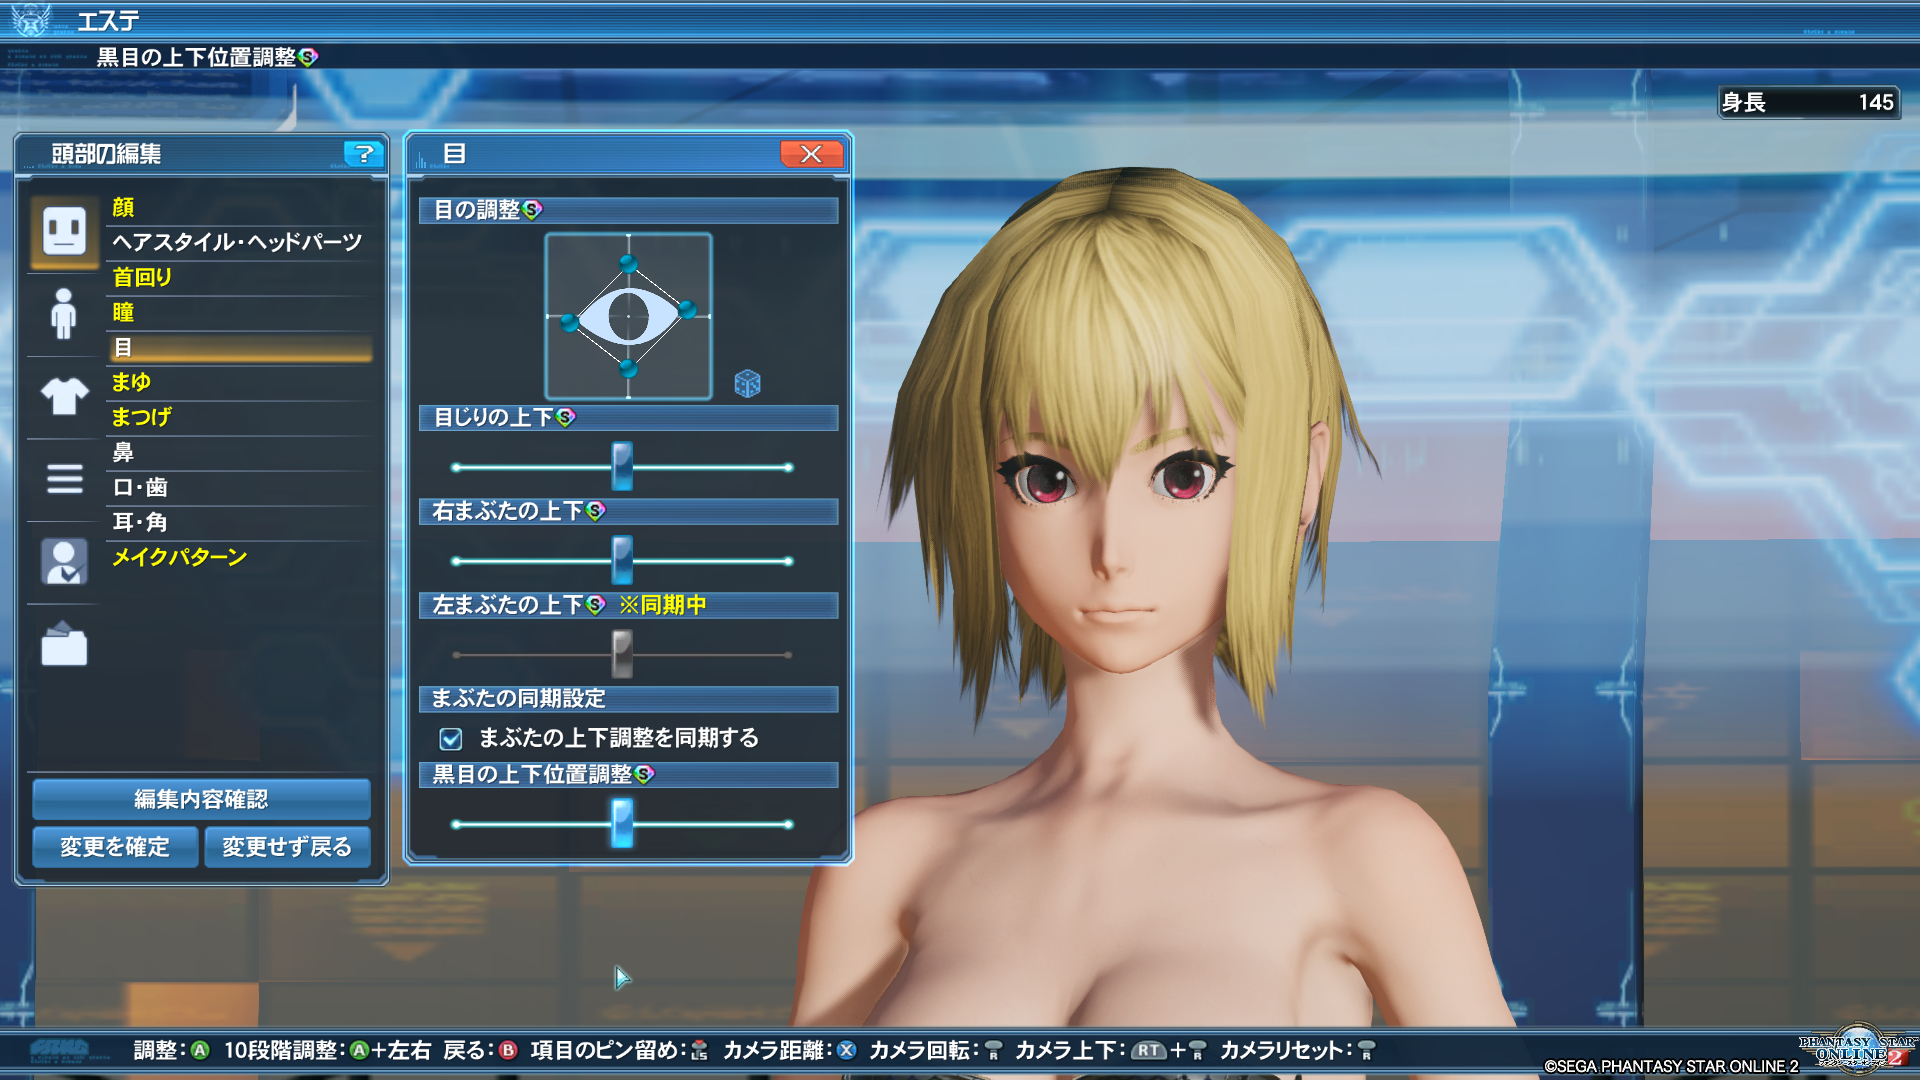Click the 変更を確定 button
The width and height of the screenshot is (1920, 1080).
(x=115, y=847)
